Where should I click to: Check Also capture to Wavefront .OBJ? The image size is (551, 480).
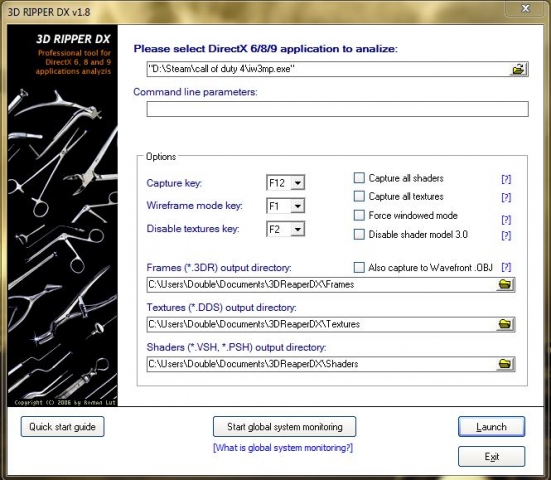tap(359, 267)
